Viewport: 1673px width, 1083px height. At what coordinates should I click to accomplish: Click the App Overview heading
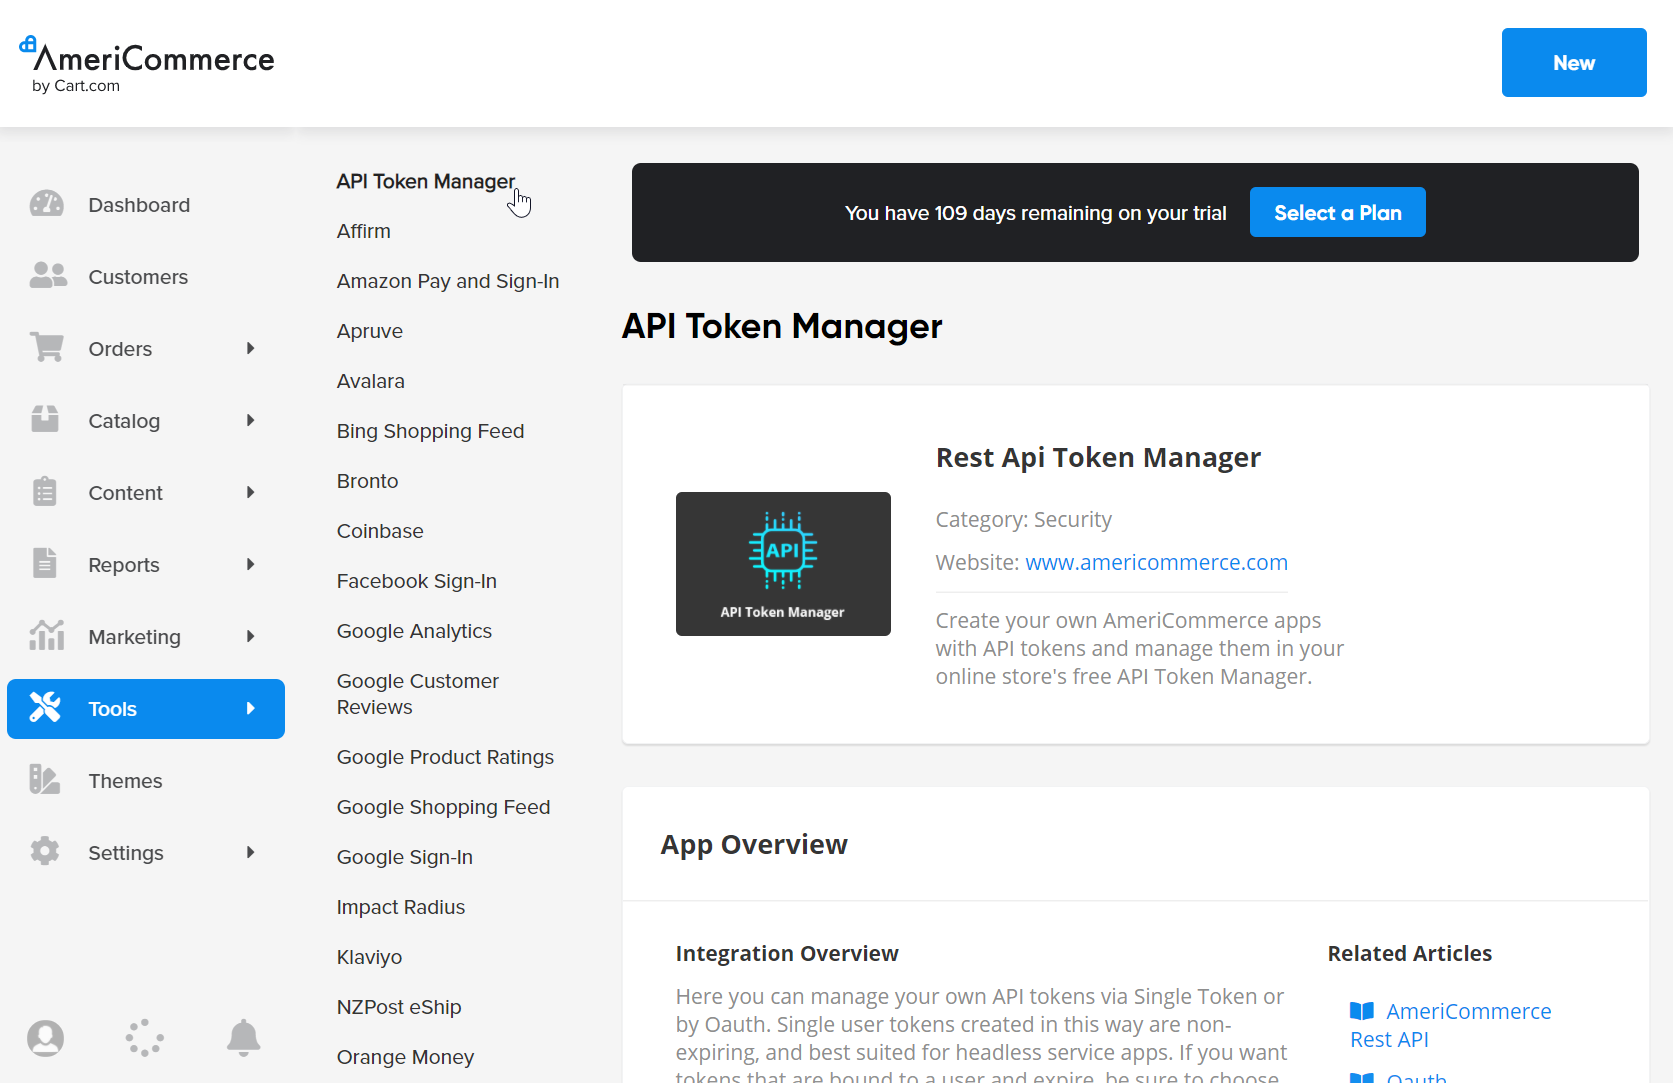point(754,845)
